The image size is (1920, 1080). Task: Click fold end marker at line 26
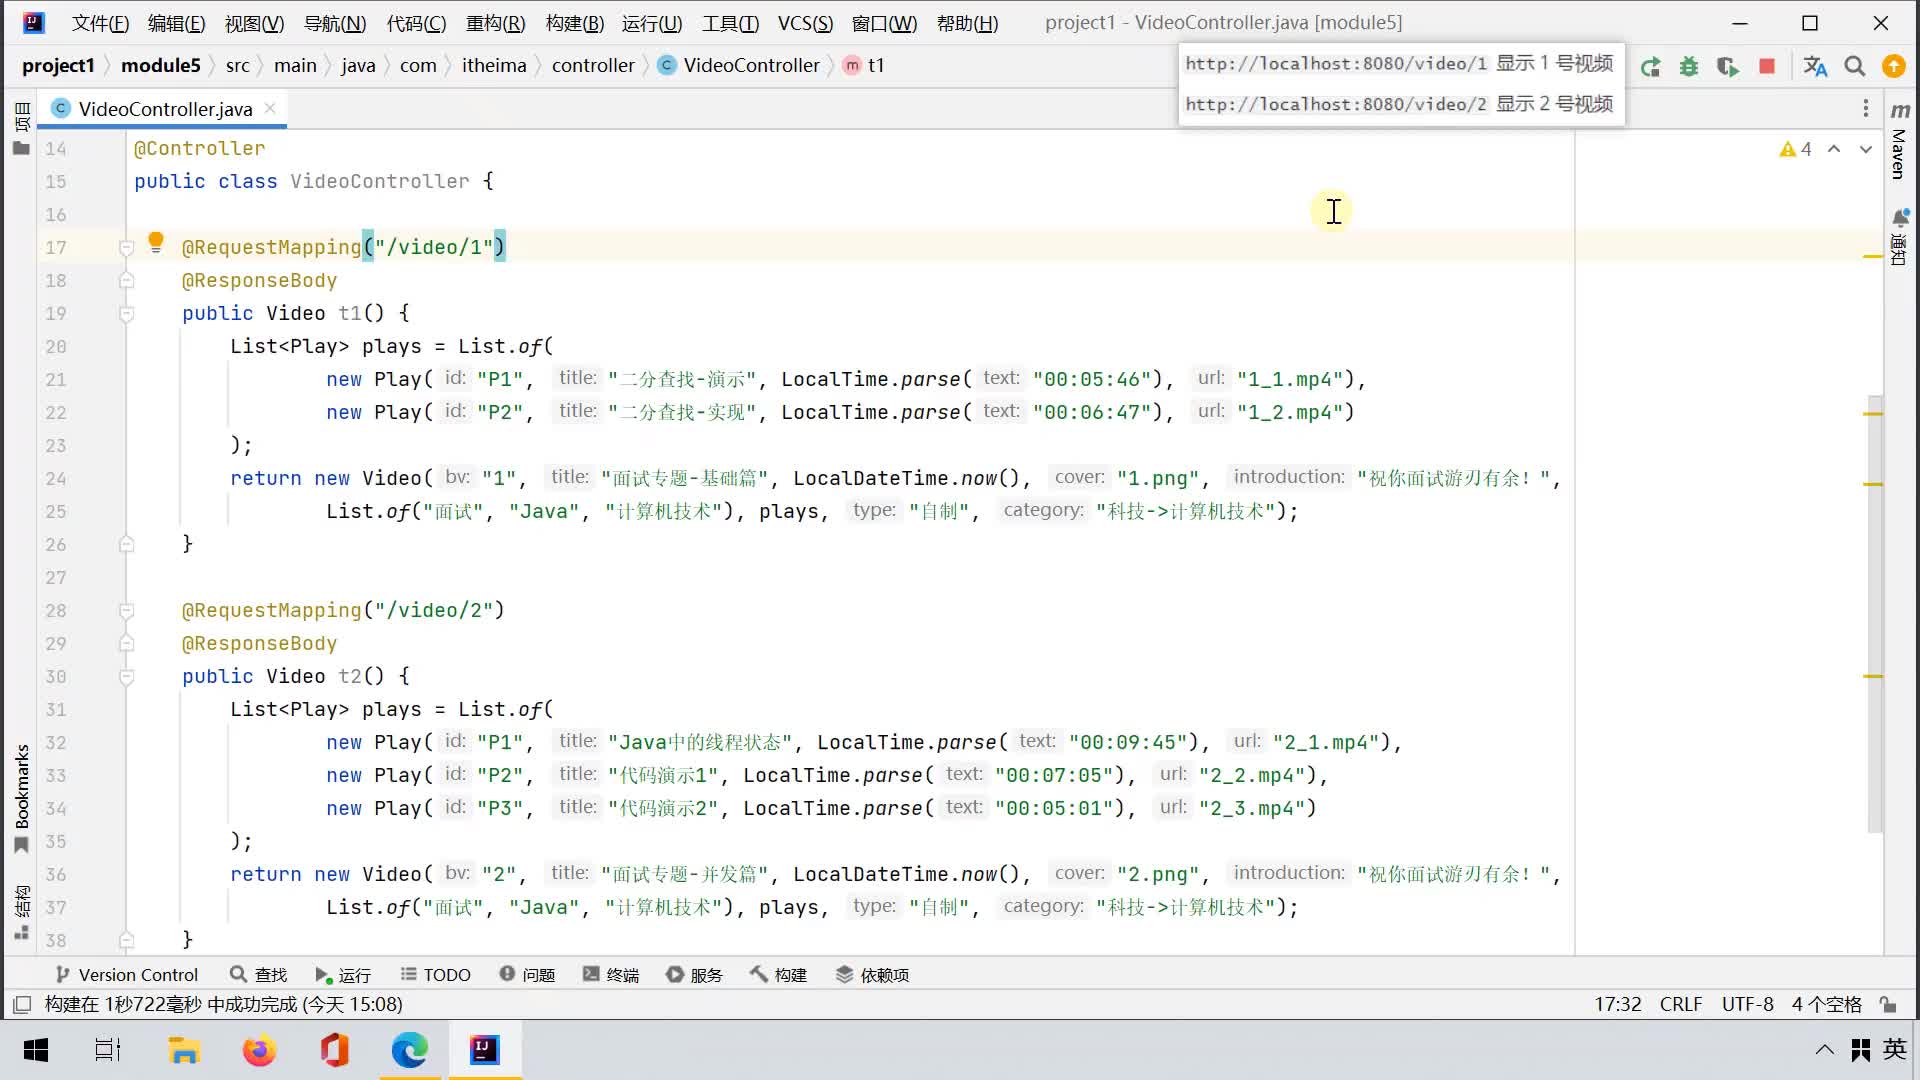point(126,545)
